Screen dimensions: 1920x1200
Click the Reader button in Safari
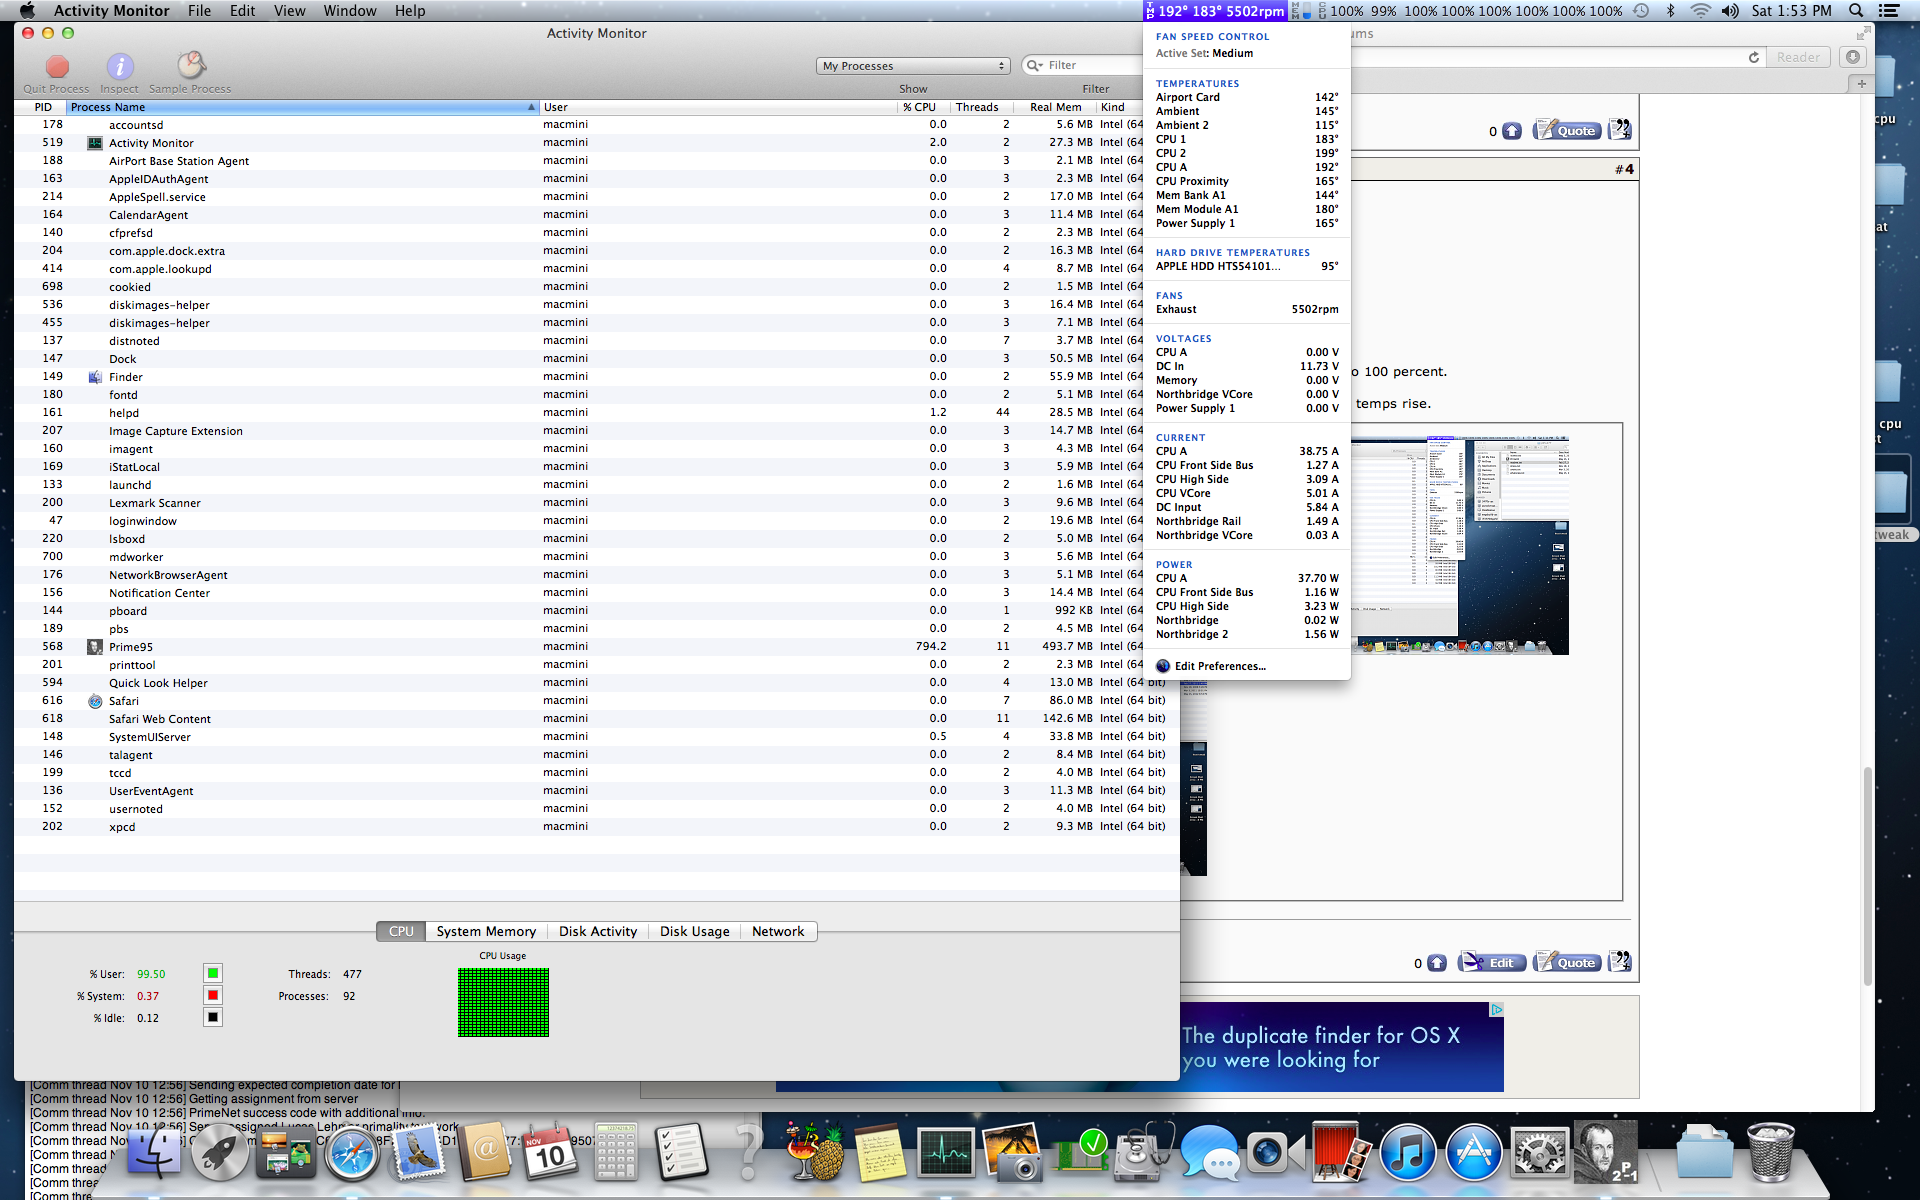(1798, 57)
